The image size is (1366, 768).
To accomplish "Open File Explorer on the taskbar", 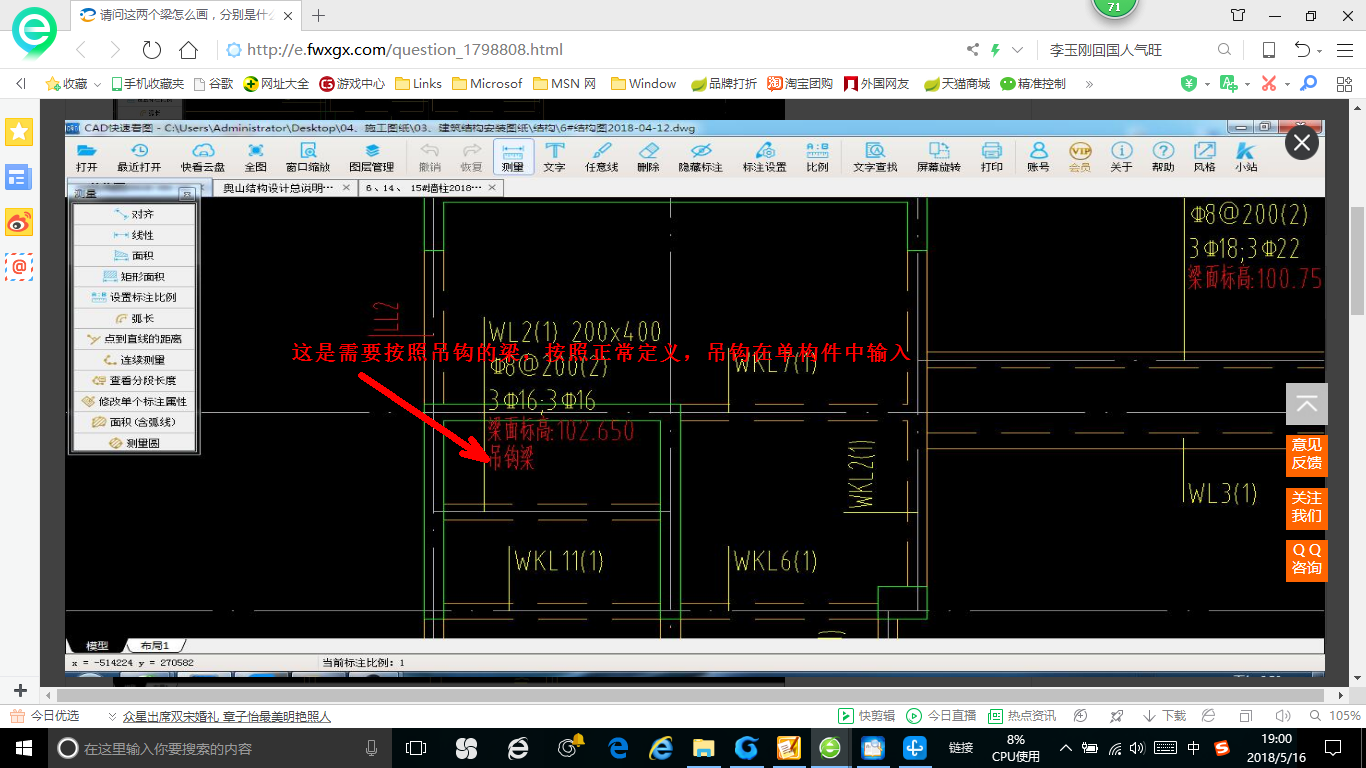I will 704,748.
